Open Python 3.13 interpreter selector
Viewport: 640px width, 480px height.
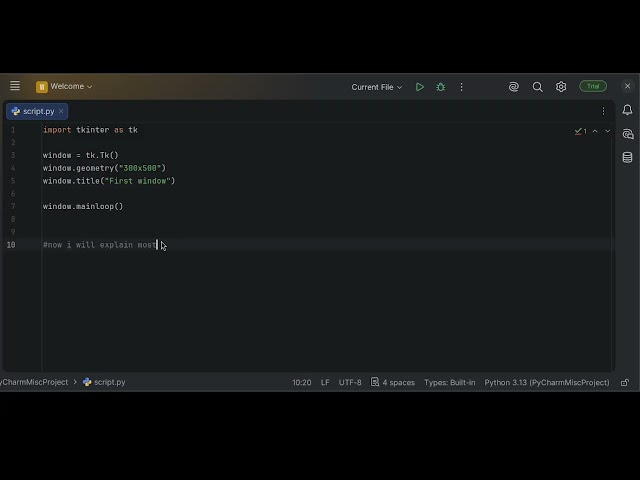click(547, 382)
